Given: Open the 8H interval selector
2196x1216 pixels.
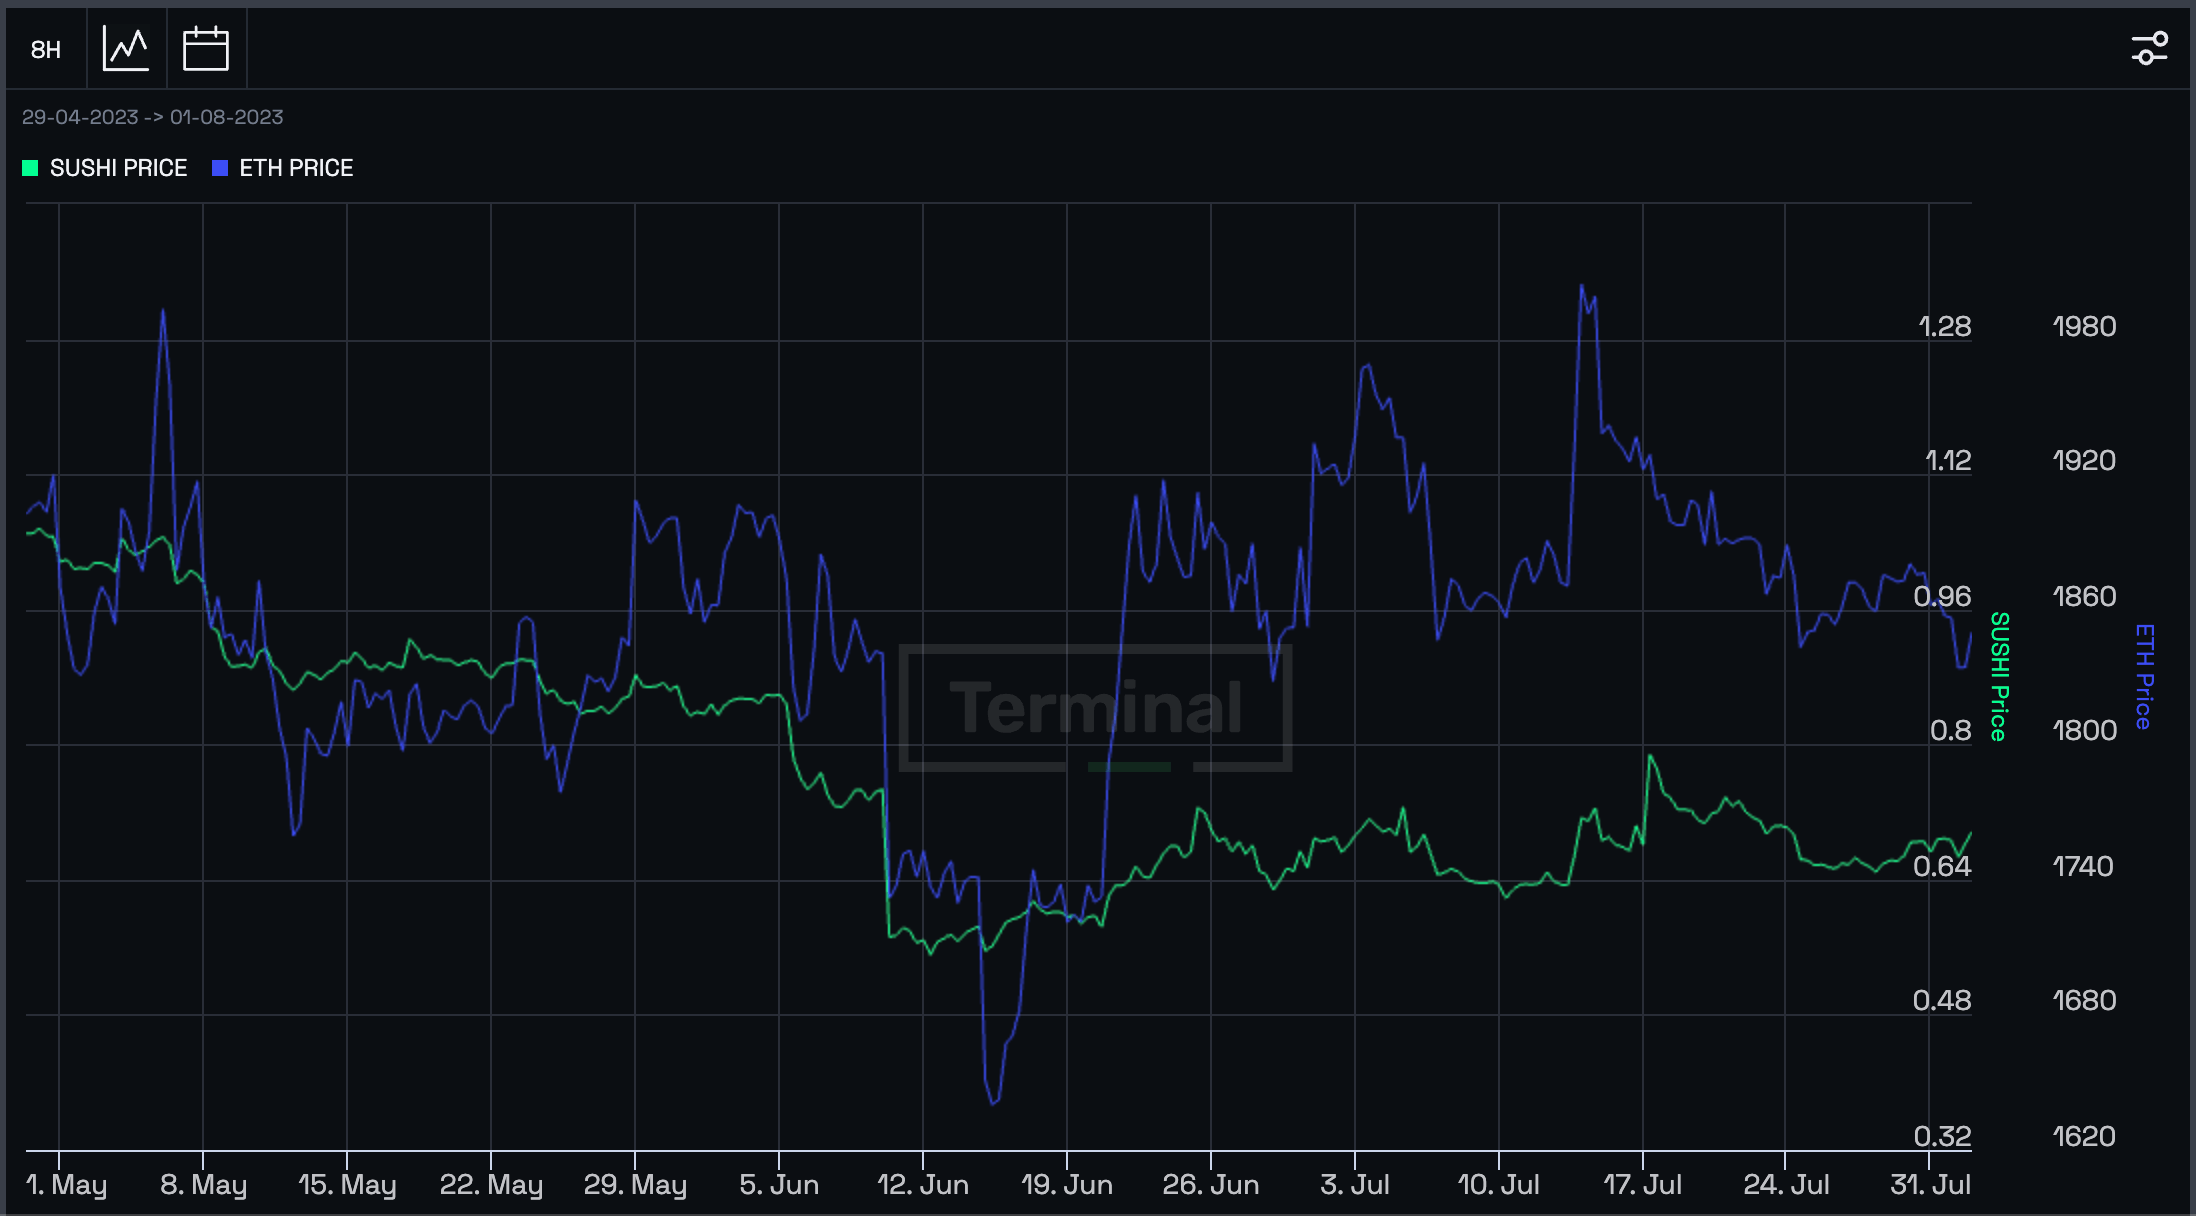Looking at the screenshot, I should [x=46, y=49].
